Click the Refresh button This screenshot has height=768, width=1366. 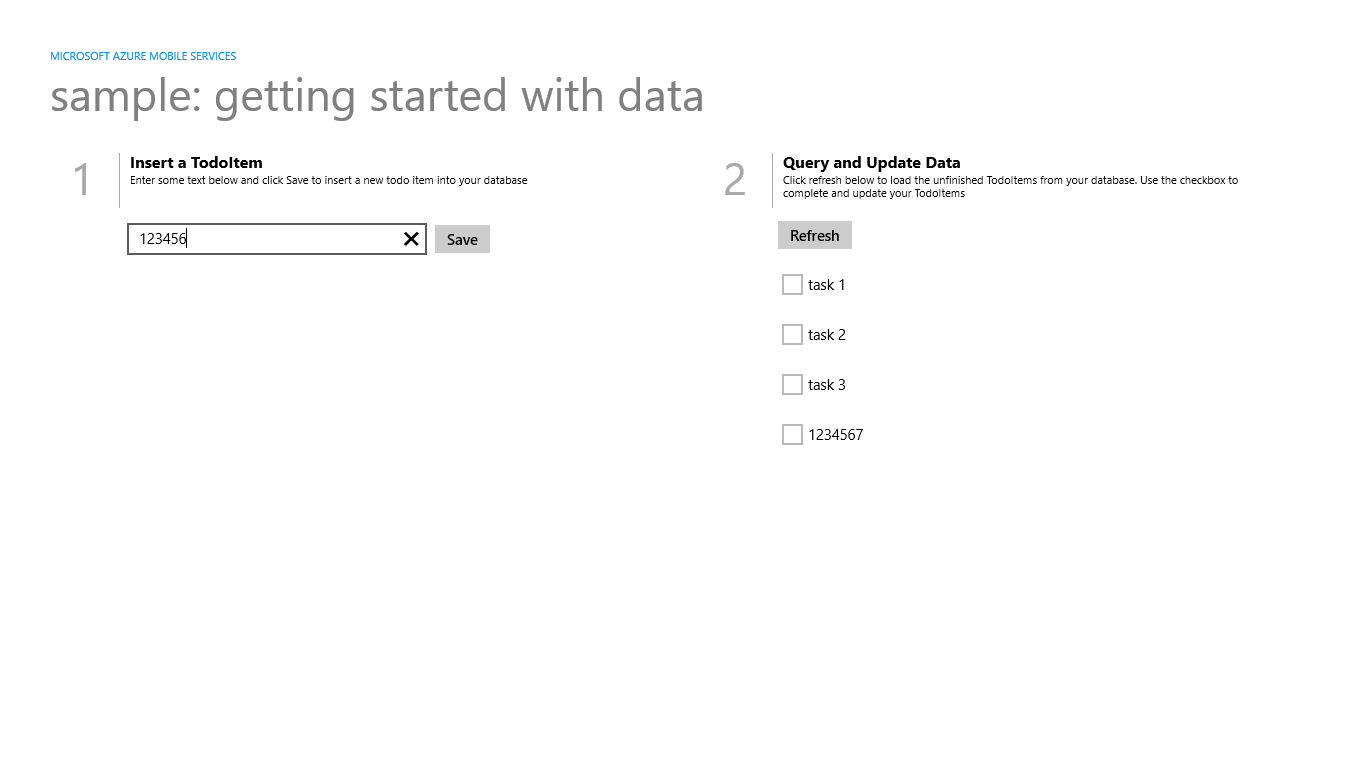coord(815,235)
